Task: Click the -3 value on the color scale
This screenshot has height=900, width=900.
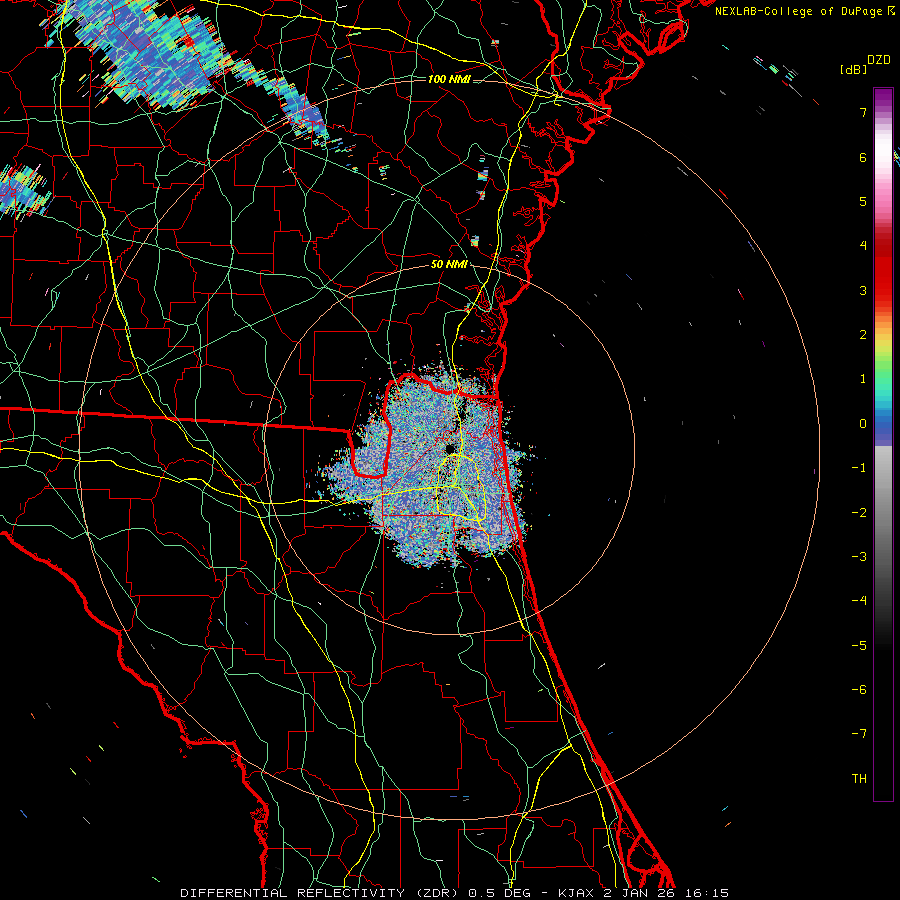Action: 859,557
